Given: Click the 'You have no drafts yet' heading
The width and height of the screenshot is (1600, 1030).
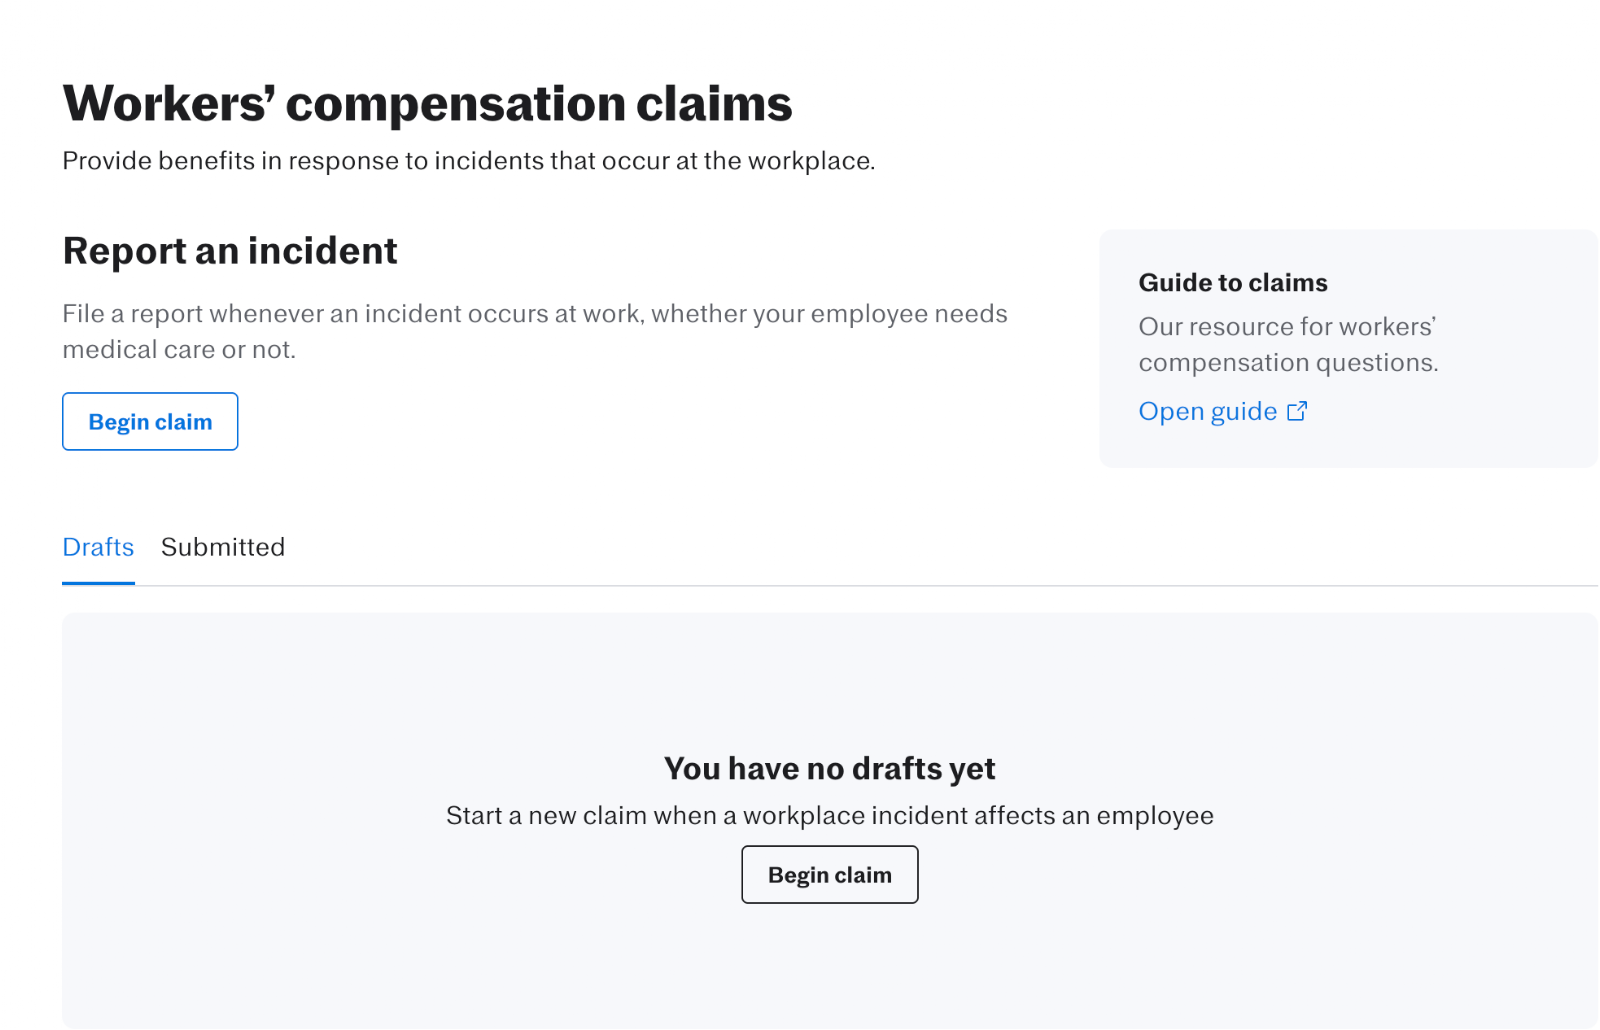Looking at the screenshot, I should pyautogui.click(x=829, y=768).
